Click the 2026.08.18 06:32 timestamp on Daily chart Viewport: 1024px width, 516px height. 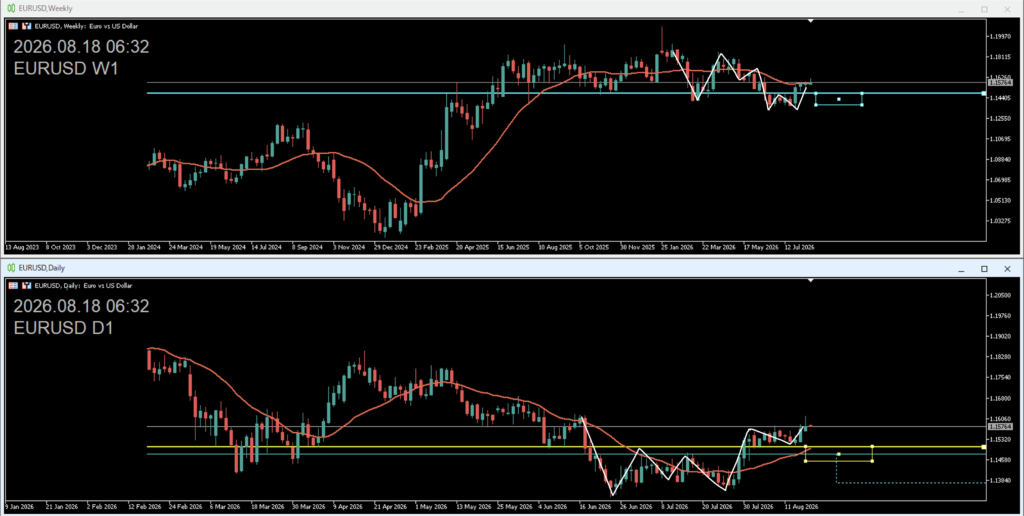(81, 306)
